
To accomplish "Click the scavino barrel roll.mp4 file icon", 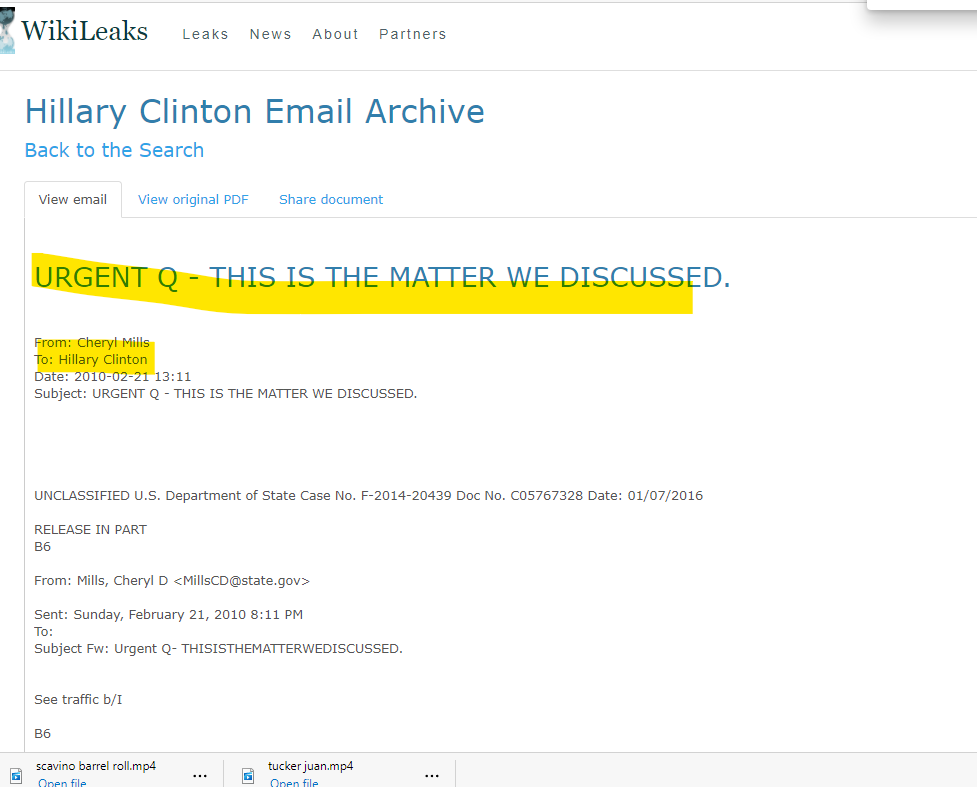I will 16,776.
